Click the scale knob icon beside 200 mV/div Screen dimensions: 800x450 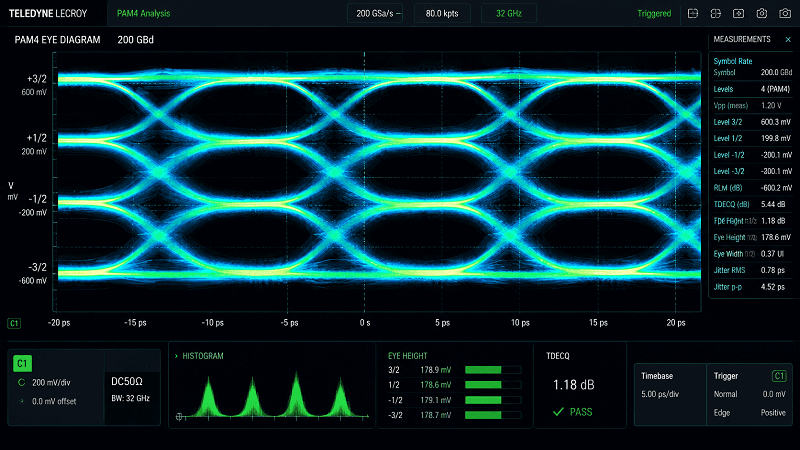tap(21, 382)
